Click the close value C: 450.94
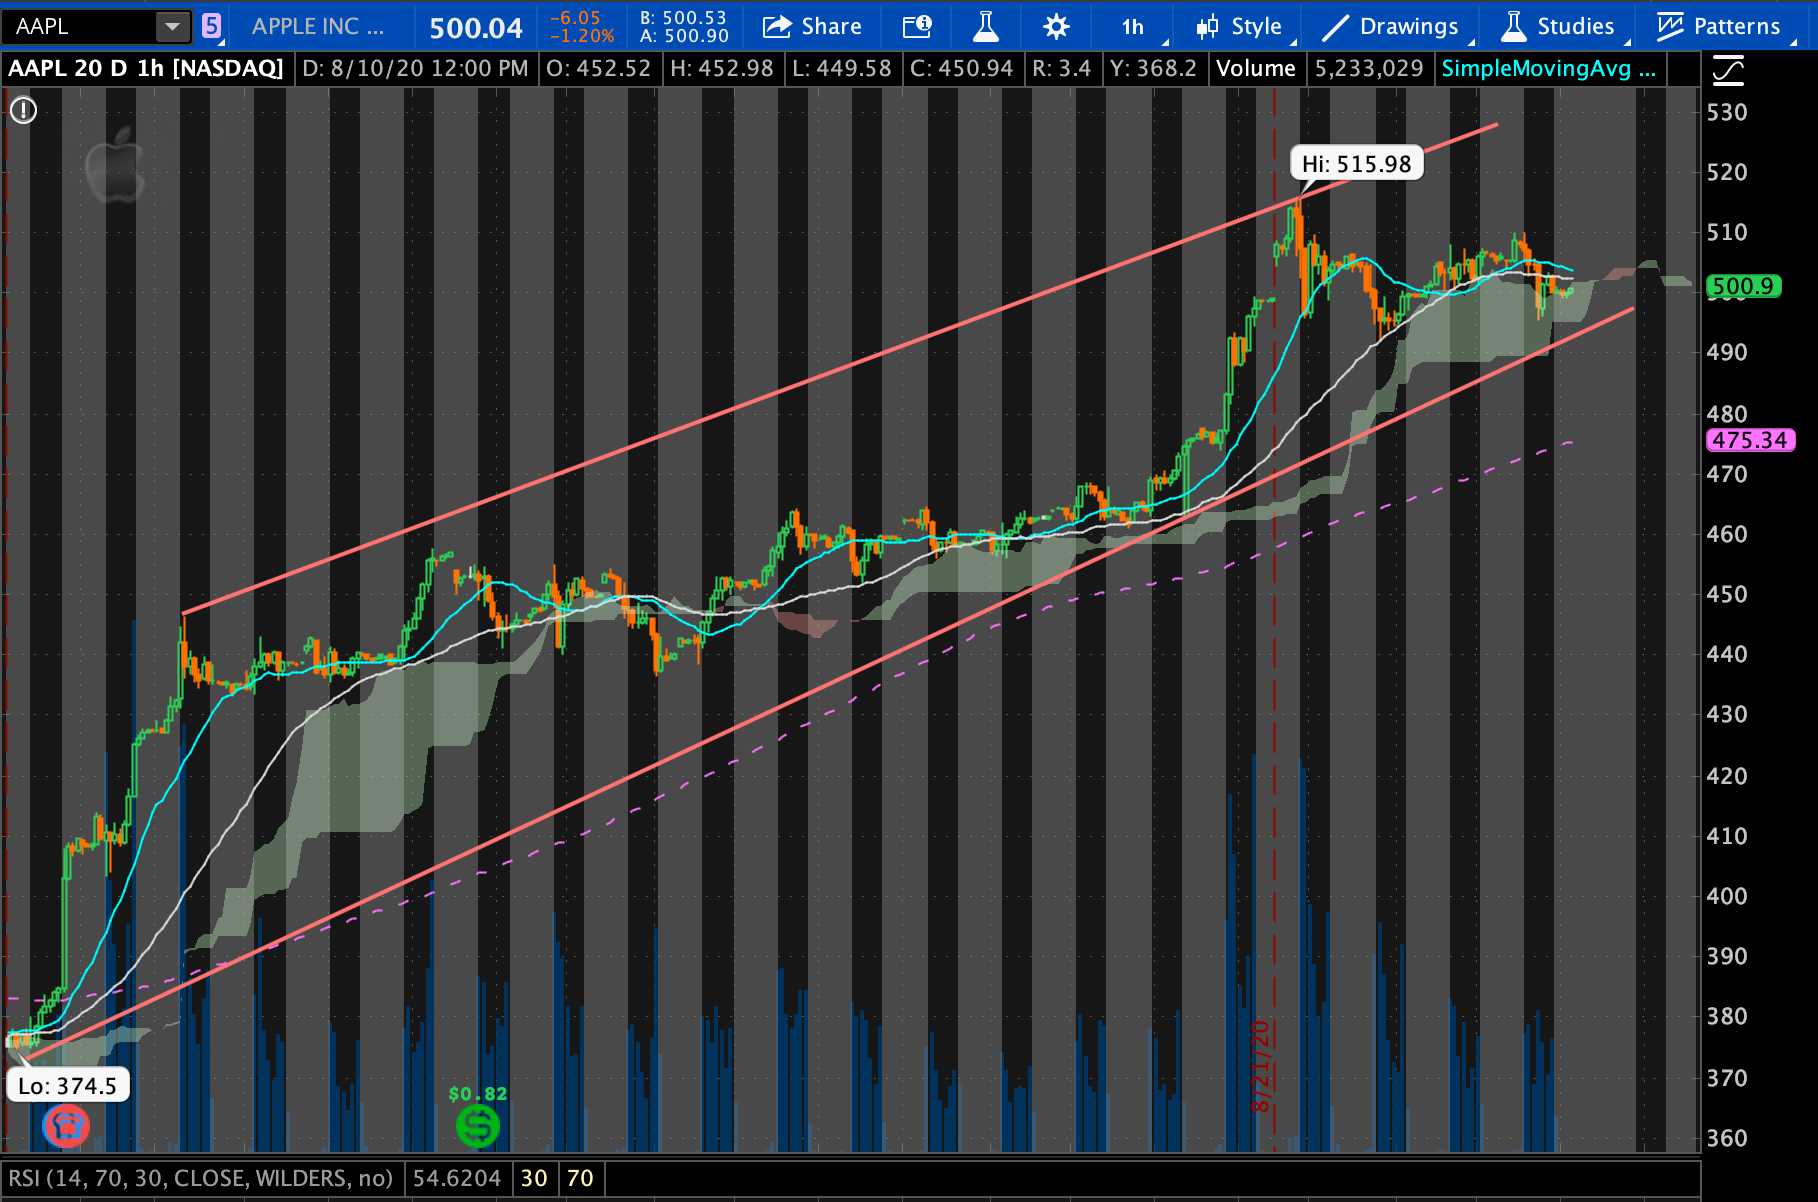Image resolution: width=1818 pixels, height=1202 pixels. [x=961, y=69]
